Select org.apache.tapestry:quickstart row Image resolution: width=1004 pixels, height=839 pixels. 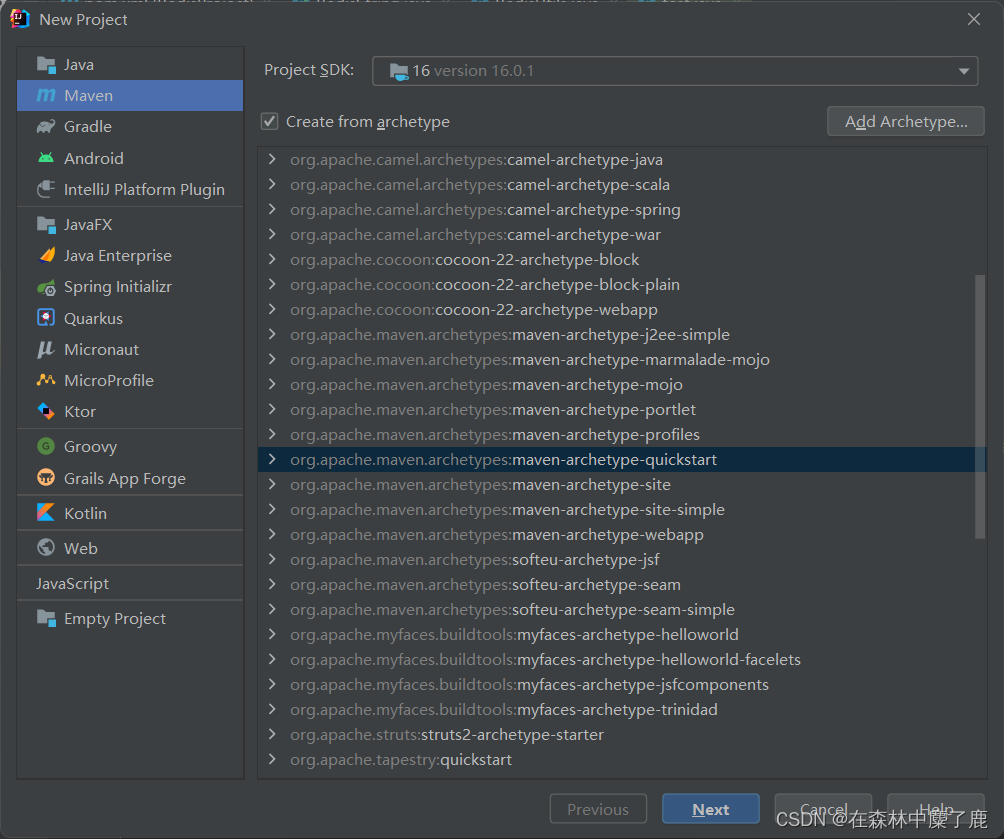(622, 759)
